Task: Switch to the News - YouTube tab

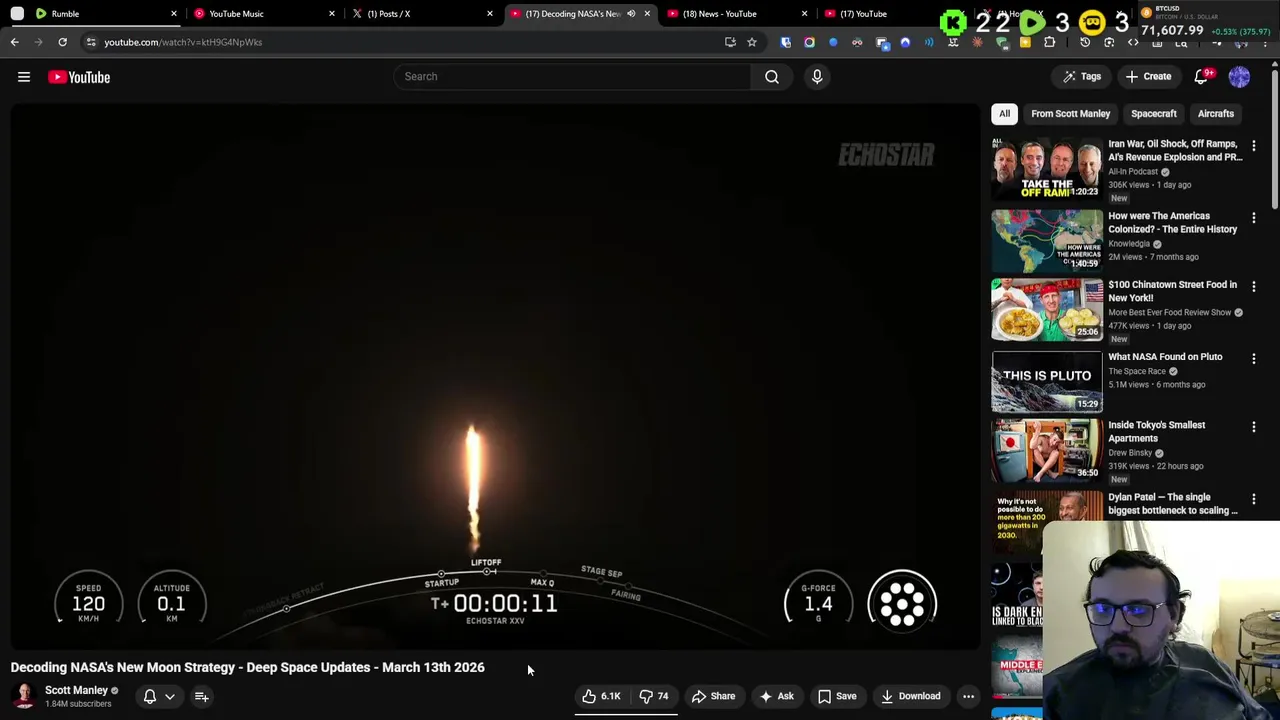Action: click(736, 13)
